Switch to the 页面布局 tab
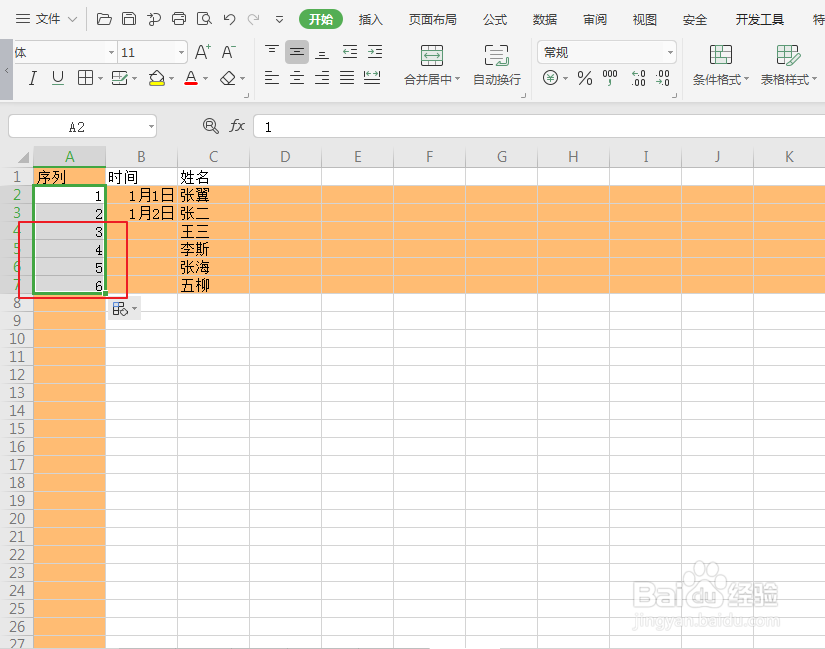 [x=432, y=20]
